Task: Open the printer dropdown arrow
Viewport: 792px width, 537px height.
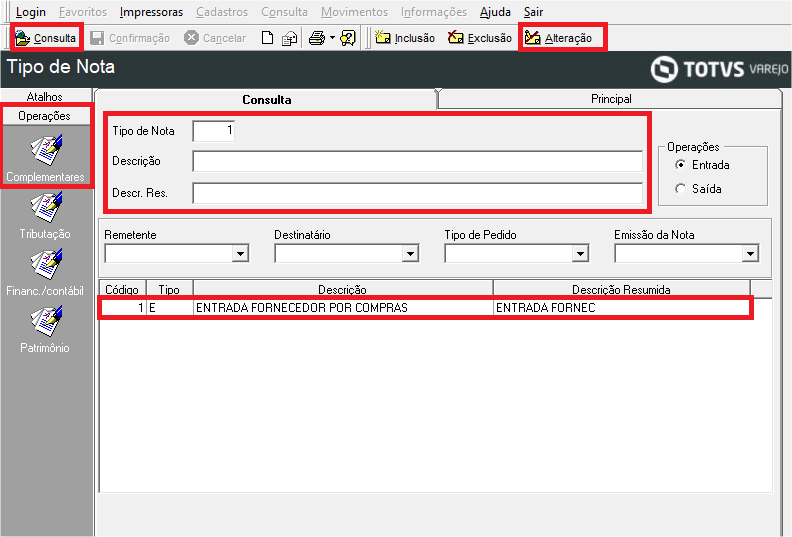Action: click(332, 38)
